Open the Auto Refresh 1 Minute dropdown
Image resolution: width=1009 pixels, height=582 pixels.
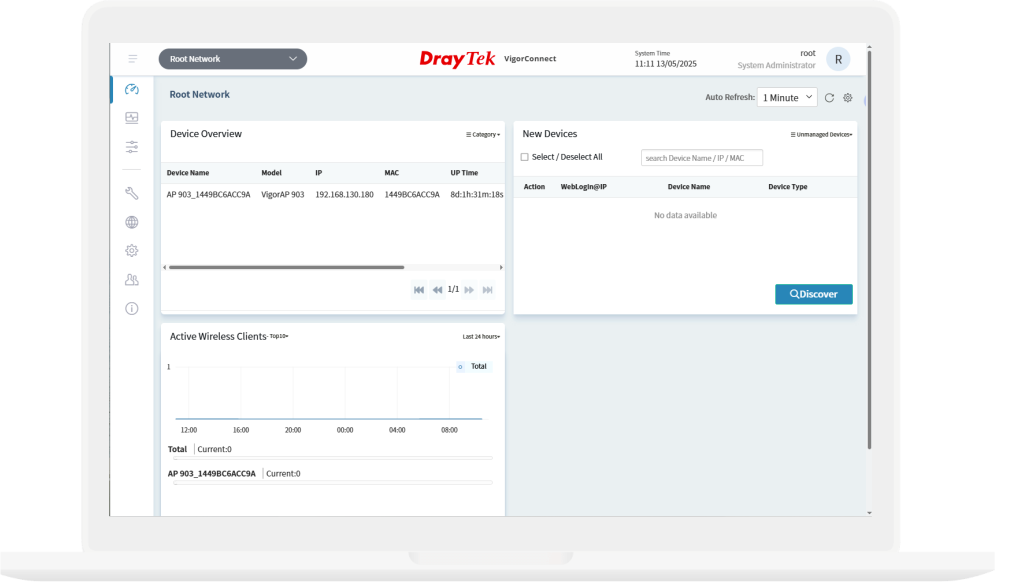[x=787, y=98]
